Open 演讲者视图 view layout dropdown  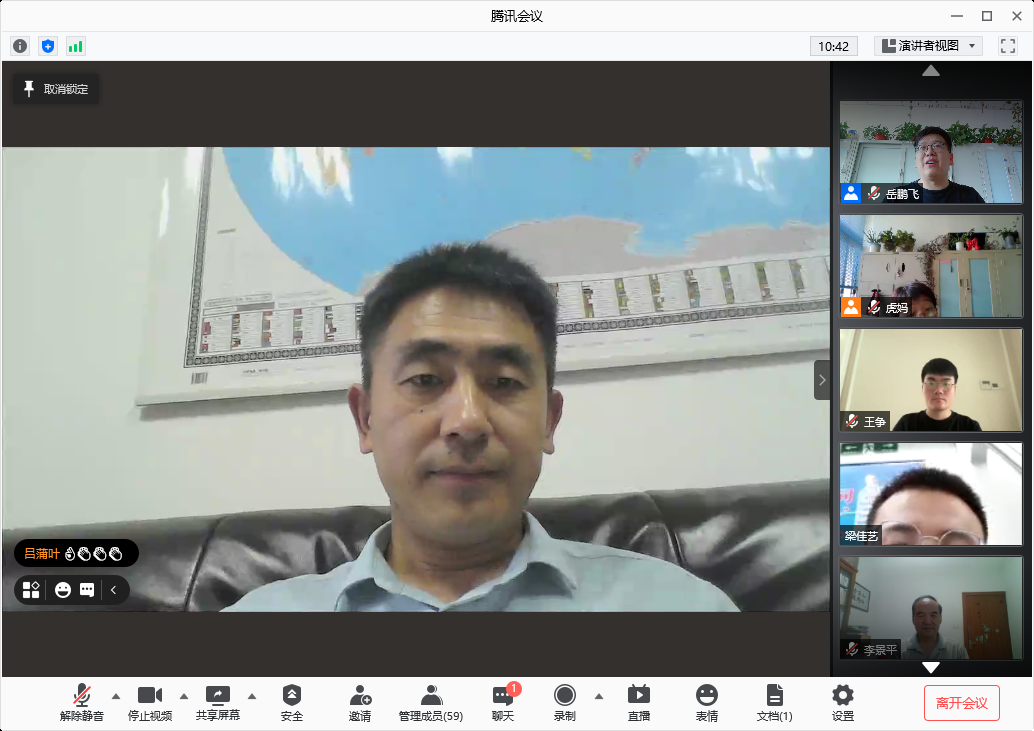[929, 46]
